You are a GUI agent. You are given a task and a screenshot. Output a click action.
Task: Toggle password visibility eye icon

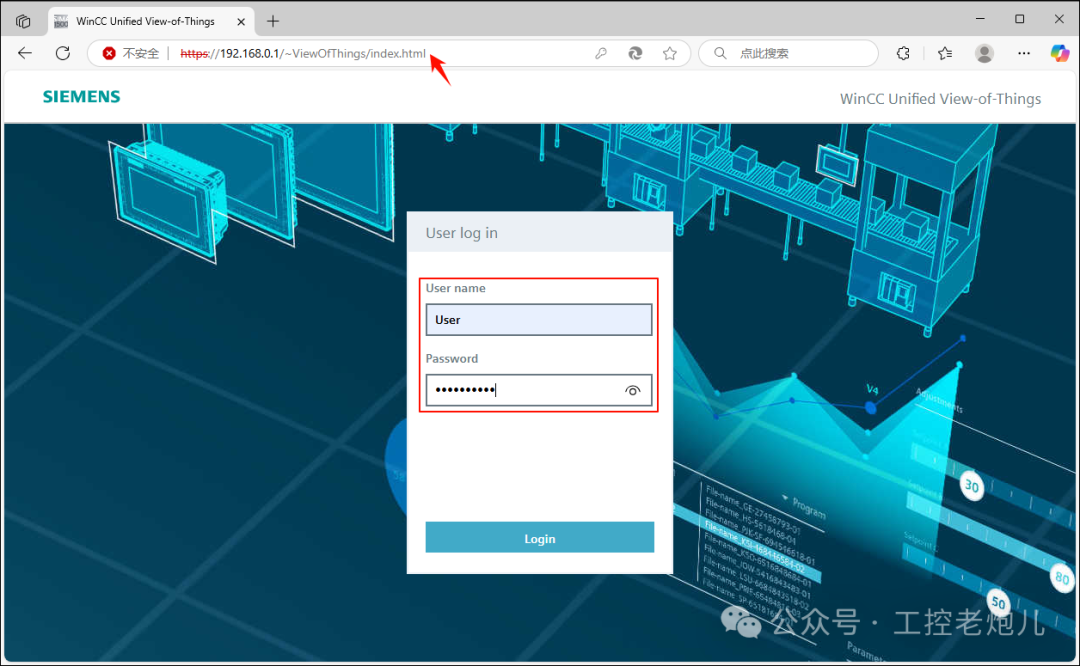632,391
